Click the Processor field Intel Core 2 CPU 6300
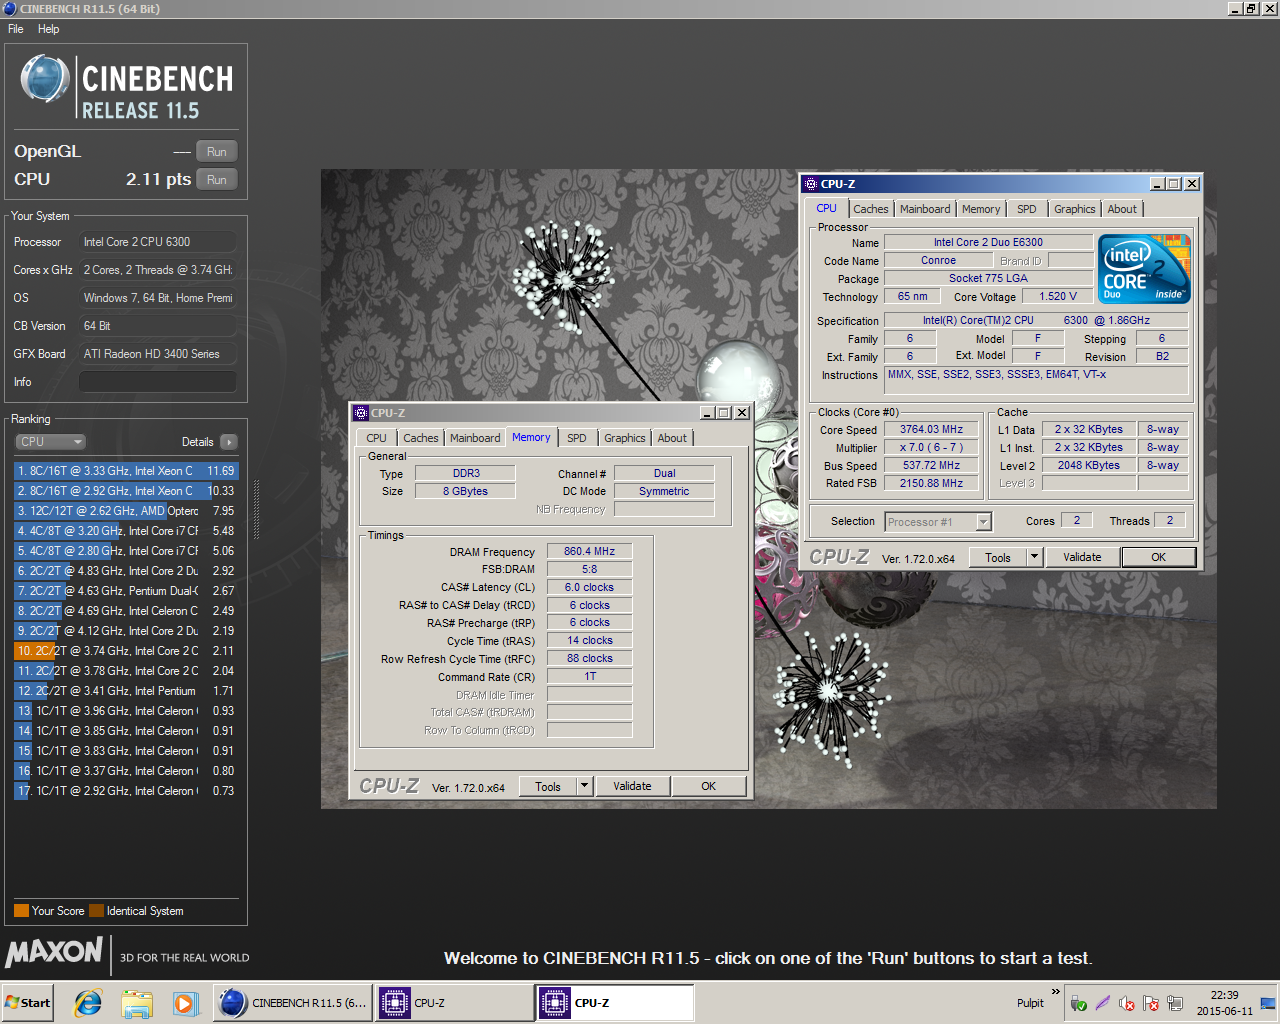The image size is (1280, 1024). point(158,242)
